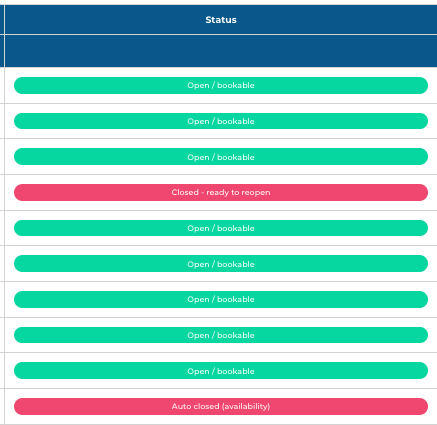Click the Auto closed (availability) status pill

(x=221, y=406)
